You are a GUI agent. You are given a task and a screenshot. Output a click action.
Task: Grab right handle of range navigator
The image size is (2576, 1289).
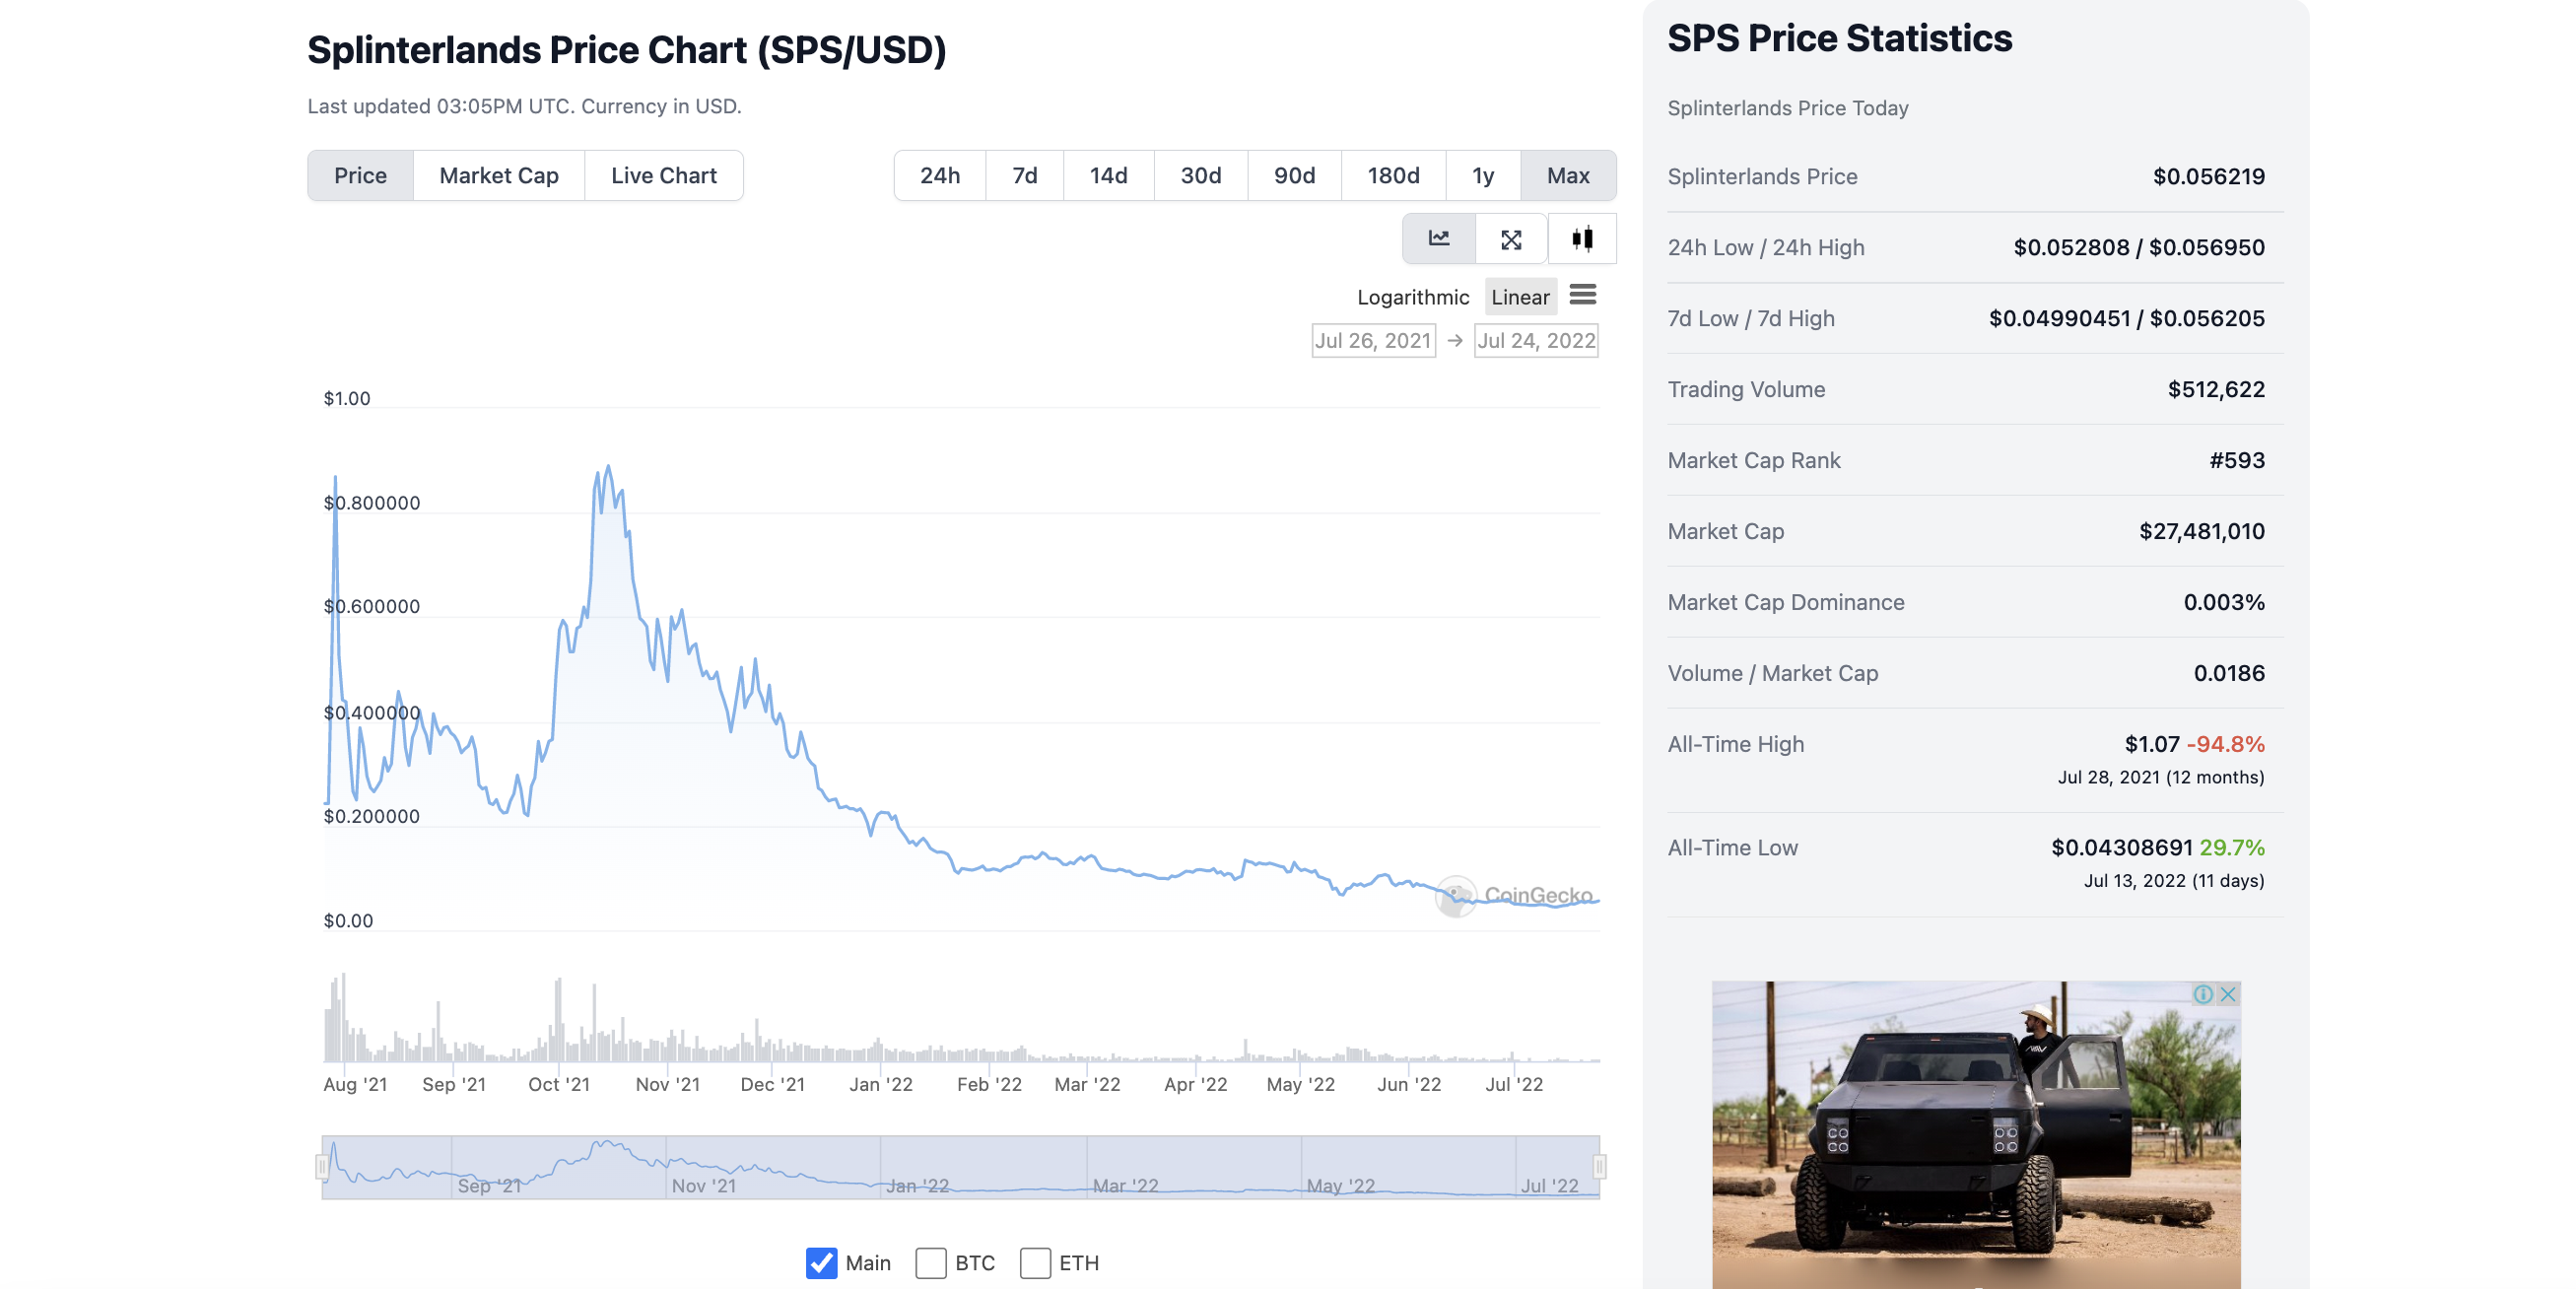pyautogui.click(x=1599, y=1166)
